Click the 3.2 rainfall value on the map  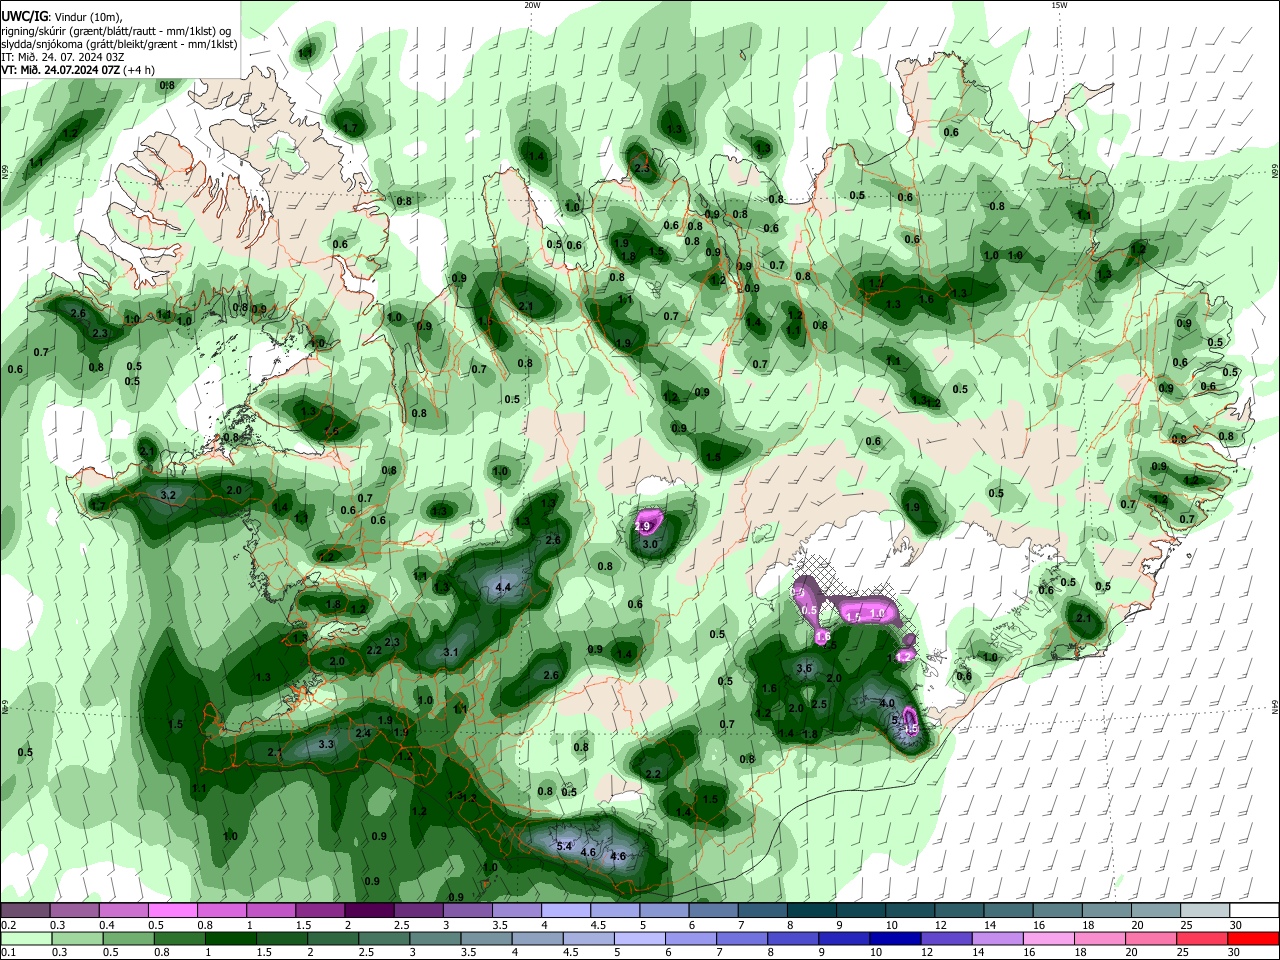coord(168,495)
